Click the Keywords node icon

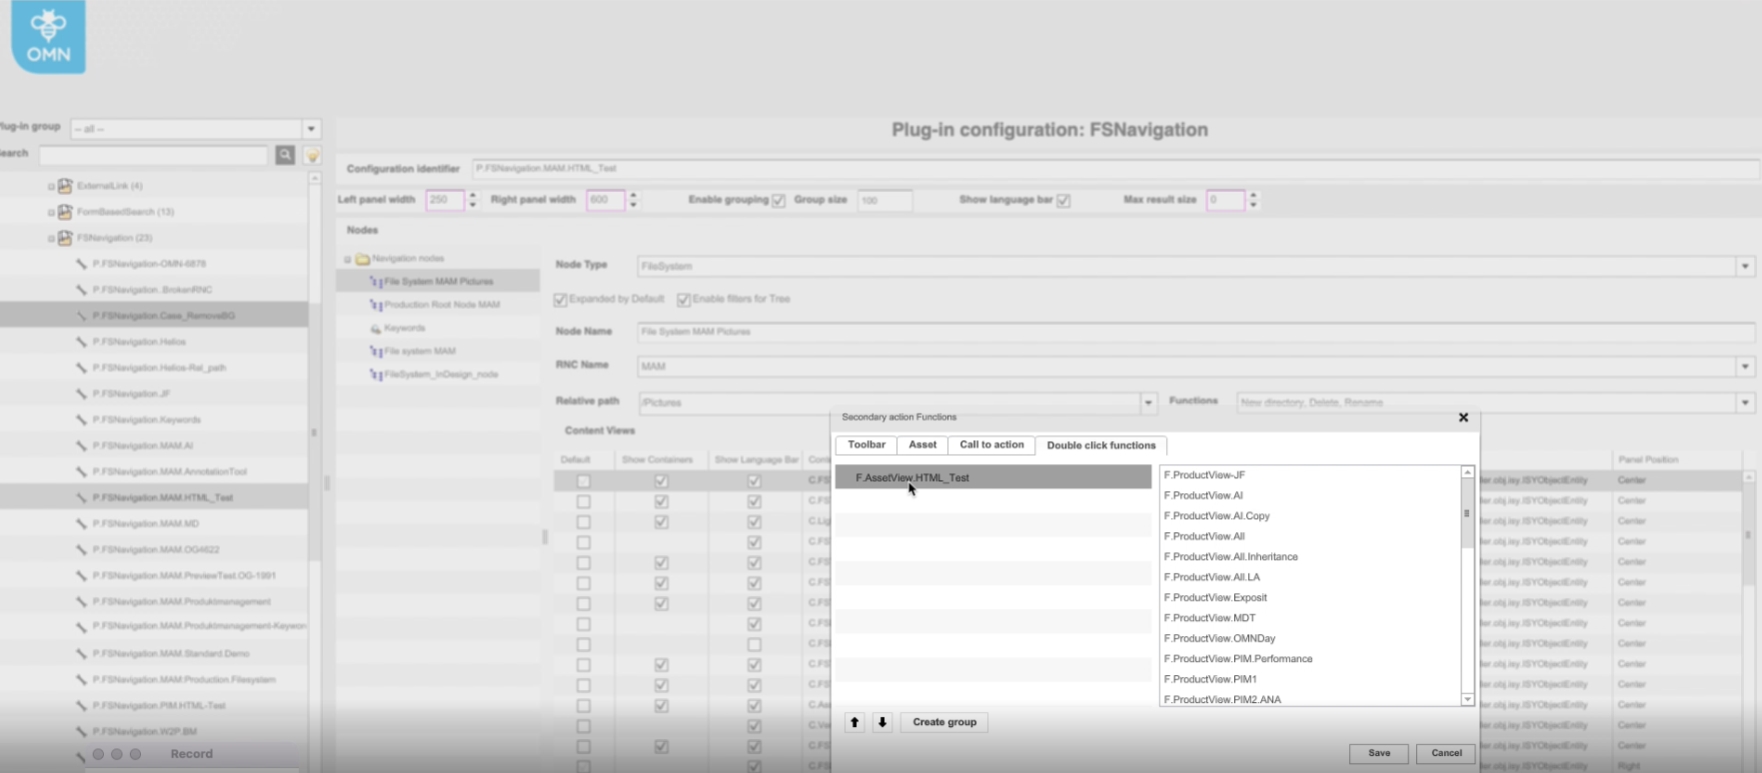click(376, 328)
